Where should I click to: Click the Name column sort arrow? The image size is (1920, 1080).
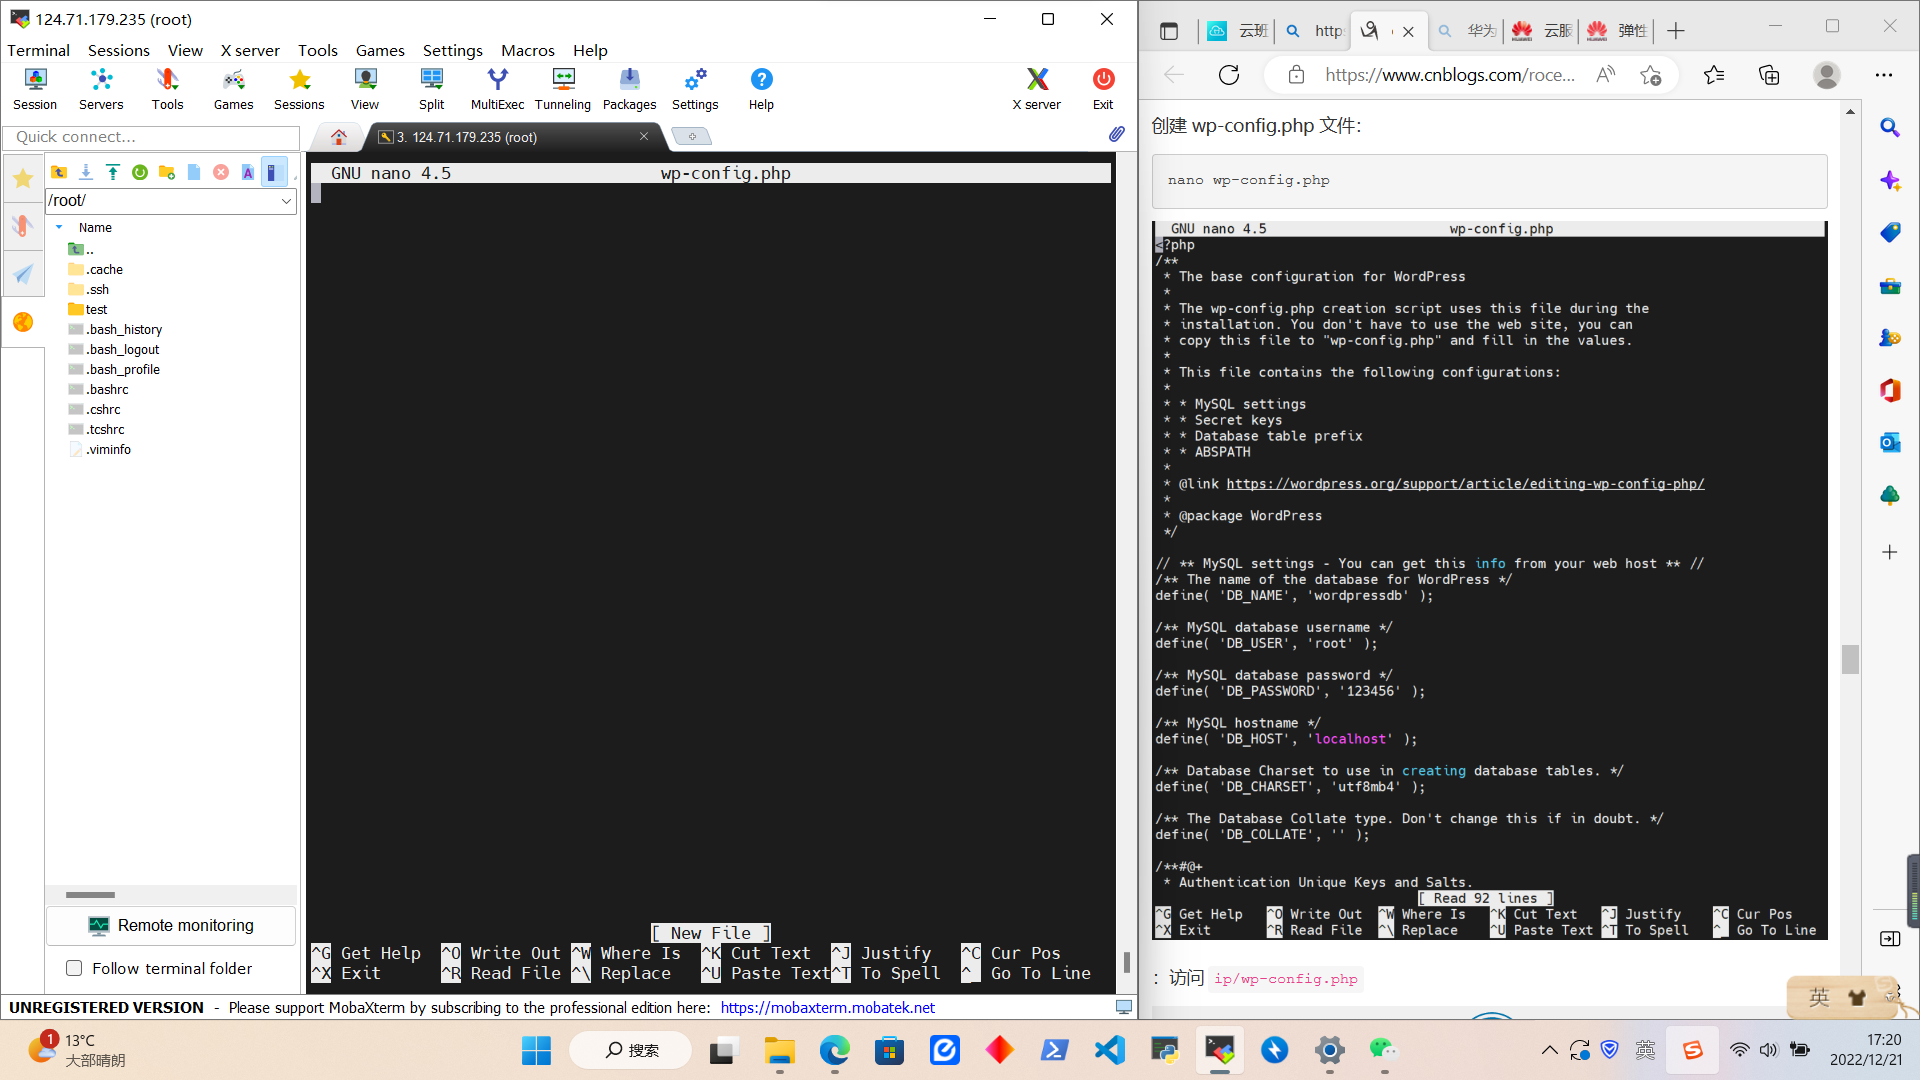click(x=59, y=227)
